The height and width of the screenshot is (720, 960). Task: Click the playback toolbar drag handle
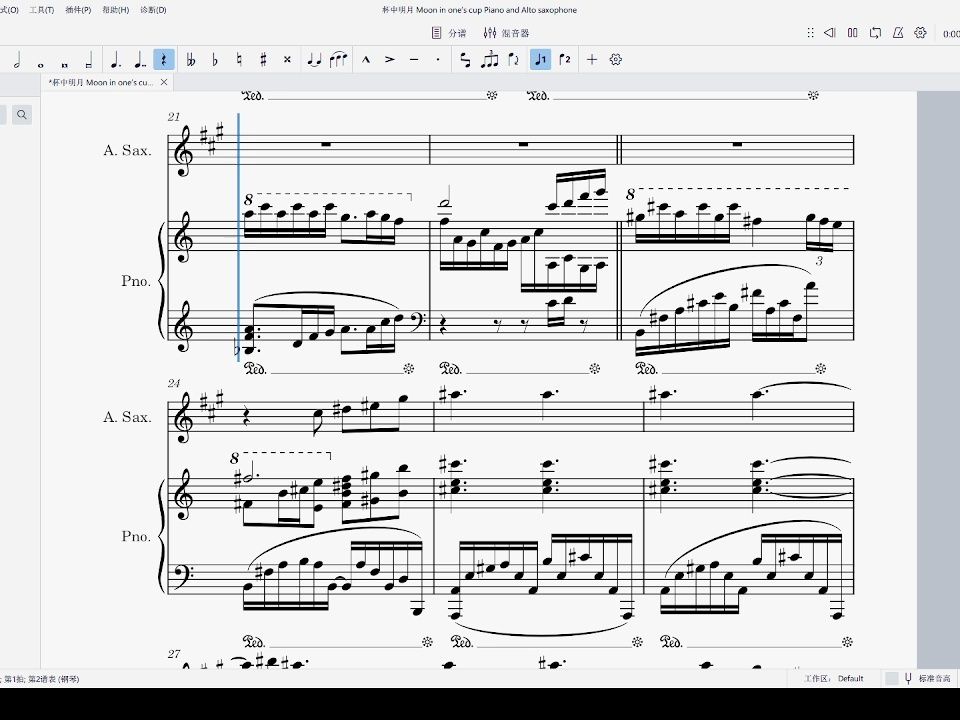[x=810, y=33]
